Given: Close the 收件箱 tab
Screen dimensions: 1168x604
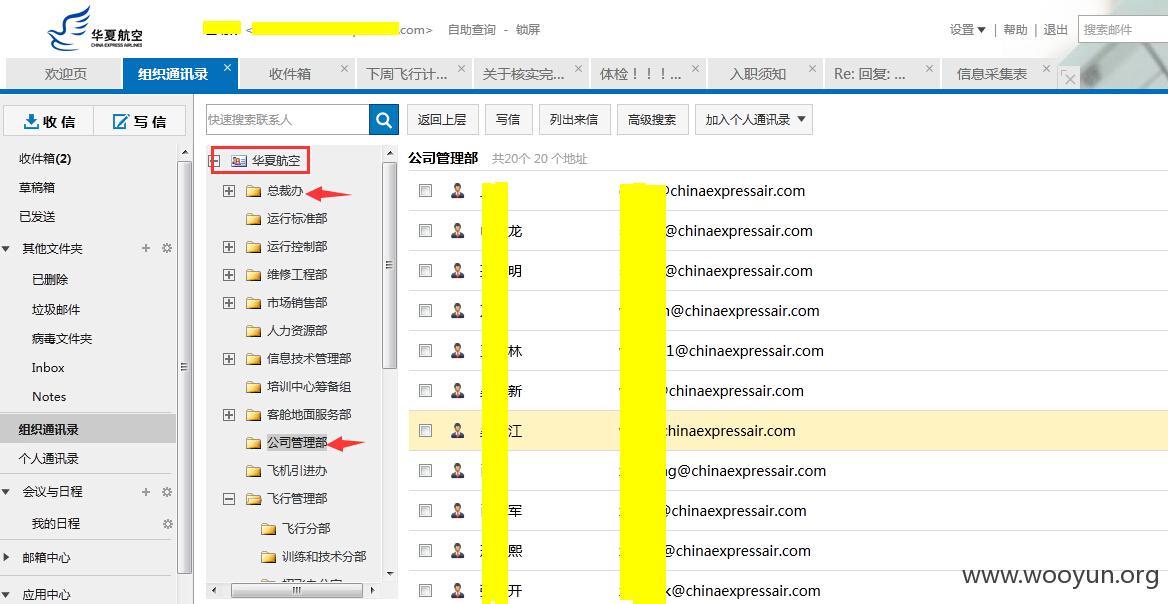Looking at the screenshot, I should 344,68.
